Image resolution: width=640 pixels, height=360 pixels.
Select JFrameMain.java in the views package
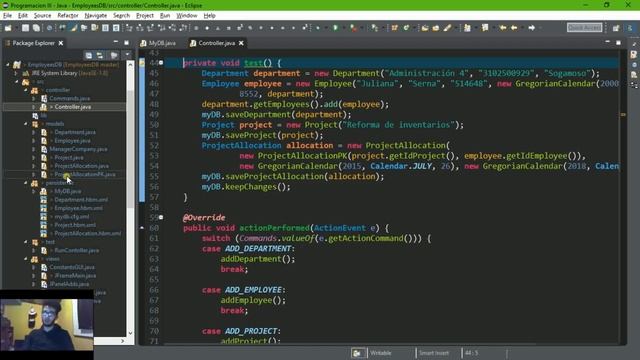point(75,276)
